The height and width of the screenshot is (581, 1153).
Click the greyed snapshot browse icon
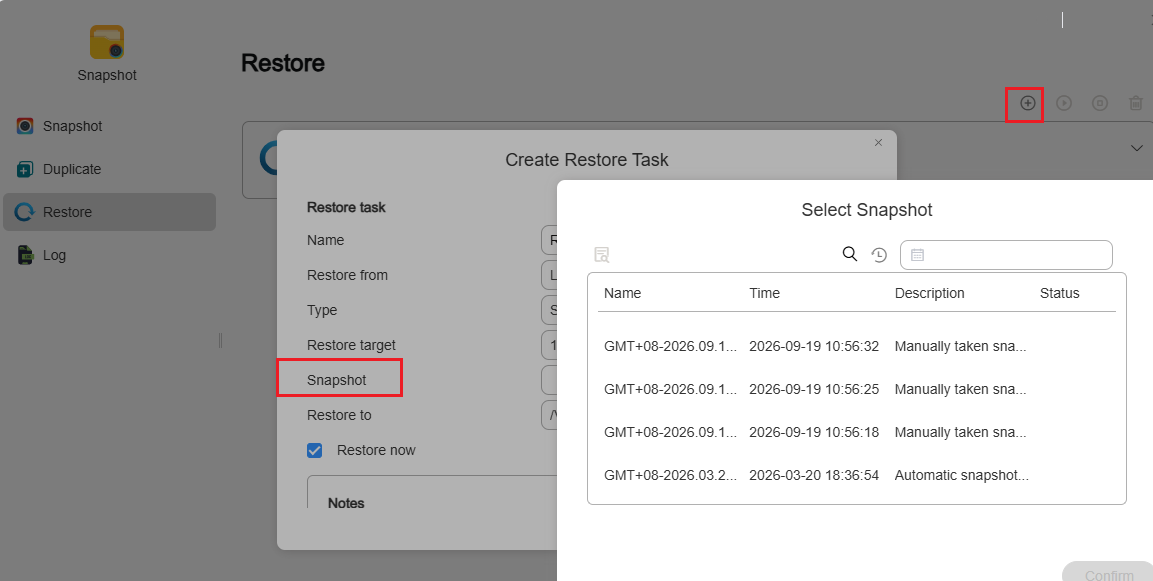[x=602, y=254]
